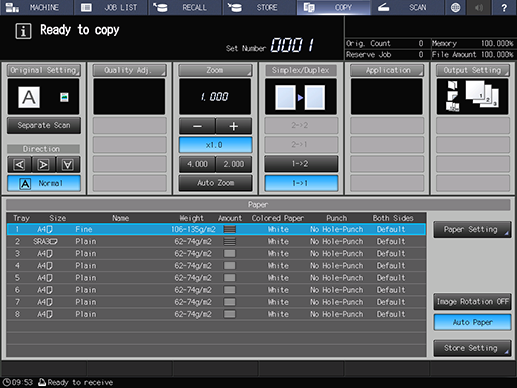Screen dimensions: 517x388
Task: Select tray 4 Plain paper row
Action: point(216,266)
